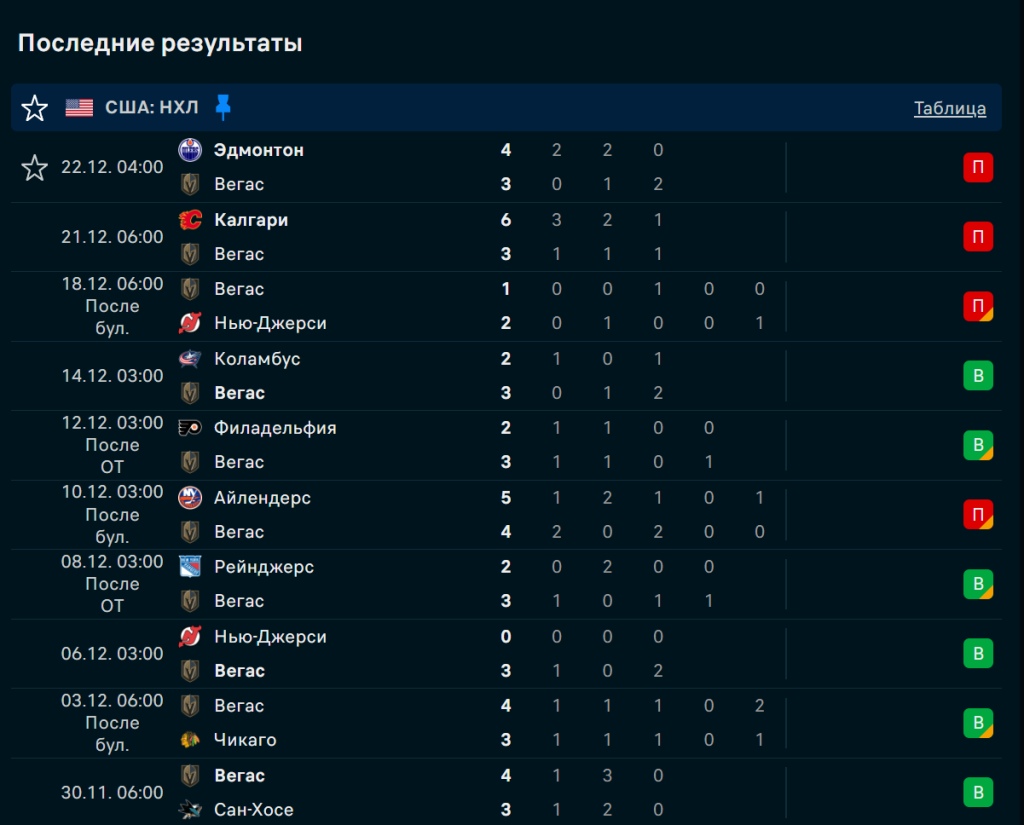This screenshot has width=1024, height=825.
Task: Select the 08.12 Рейнджерс match date cell
Action: tap(112, 584)
